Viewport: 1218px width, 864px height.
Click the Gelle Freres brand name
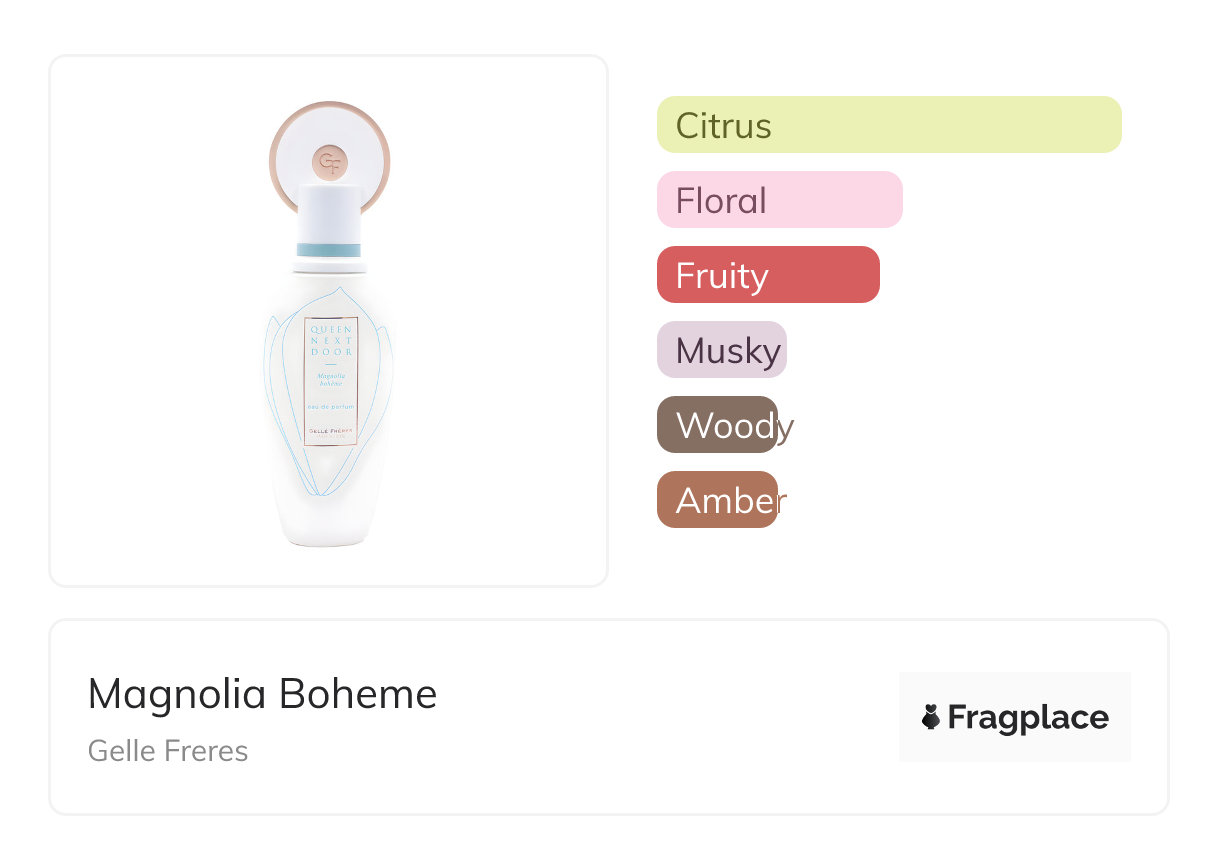pos(168,751)
